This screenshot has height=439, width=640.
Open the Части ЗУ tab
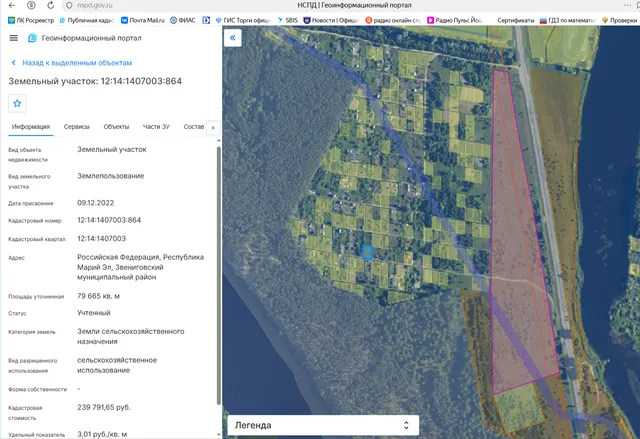[x=156, y=127]
